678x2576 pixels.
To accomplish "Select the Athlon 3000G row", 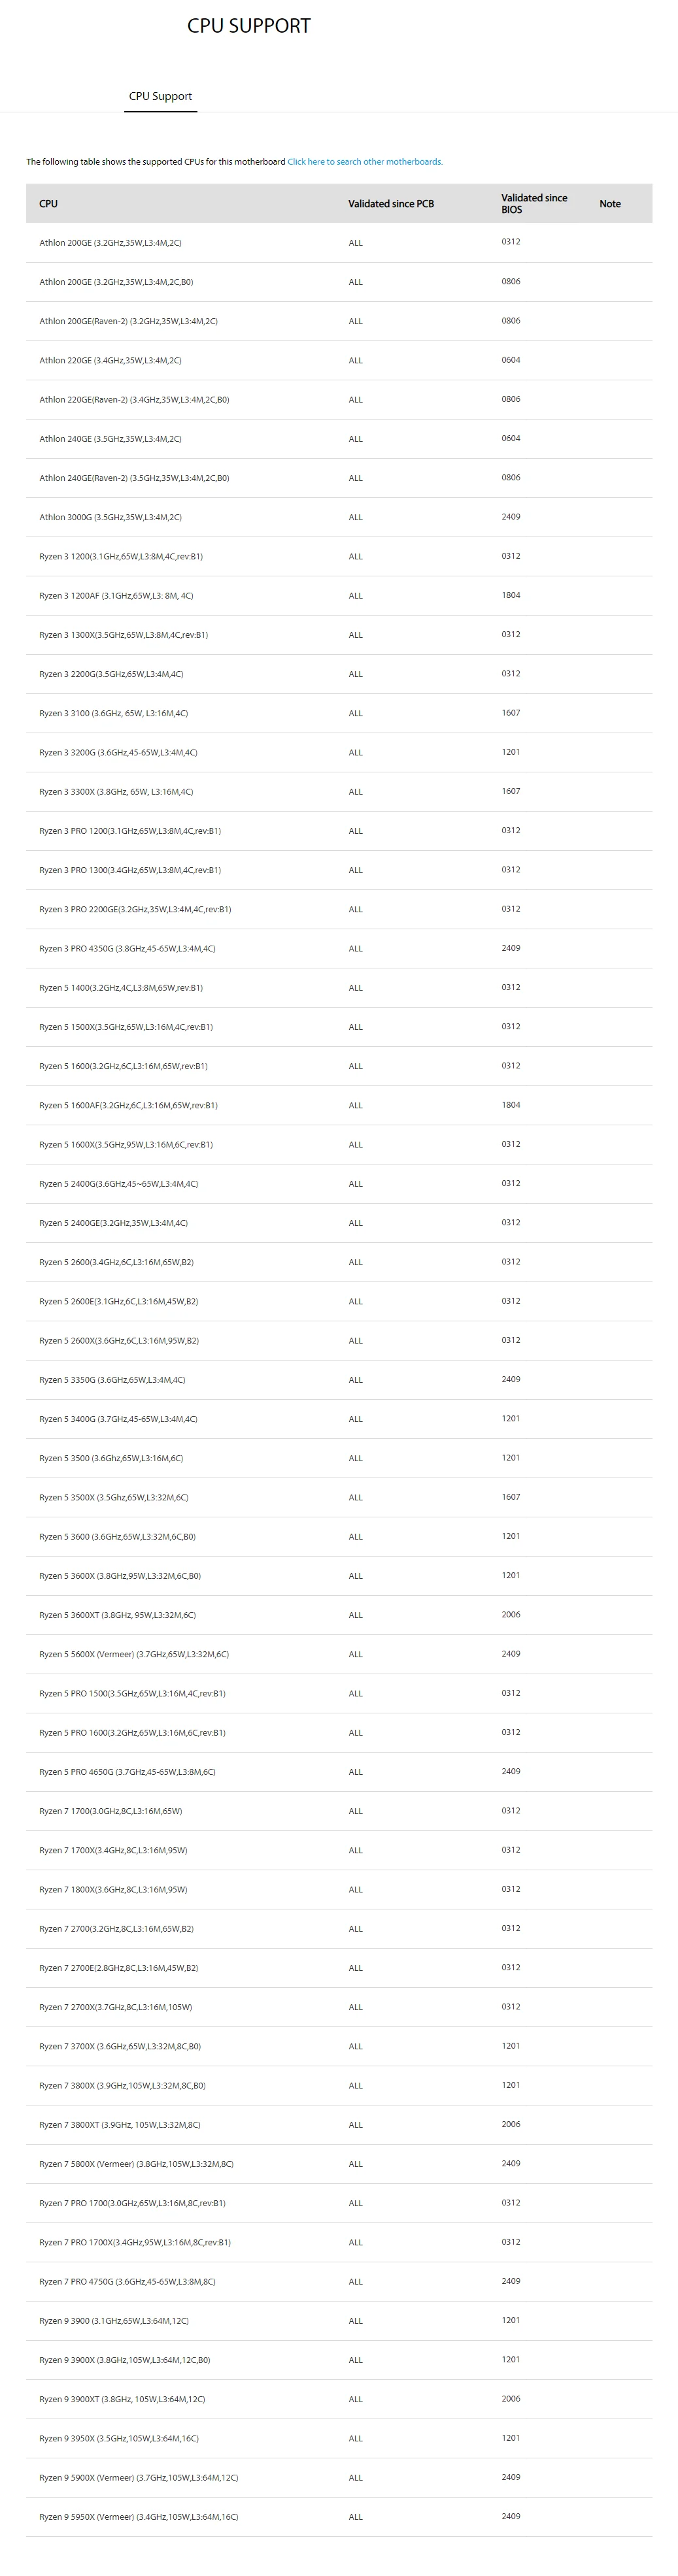I will pos(339,517).
